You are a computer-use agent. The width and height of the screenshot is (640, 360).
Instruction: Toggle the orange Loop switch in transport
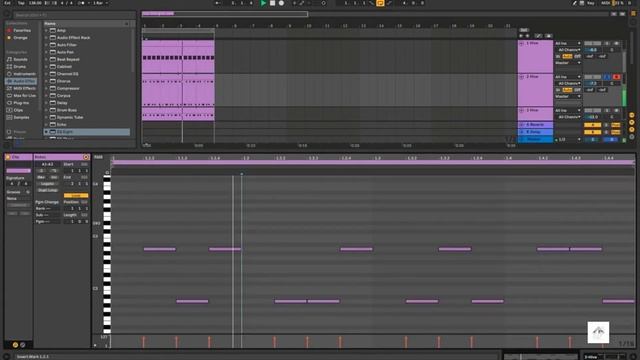(x=380, y=3)
